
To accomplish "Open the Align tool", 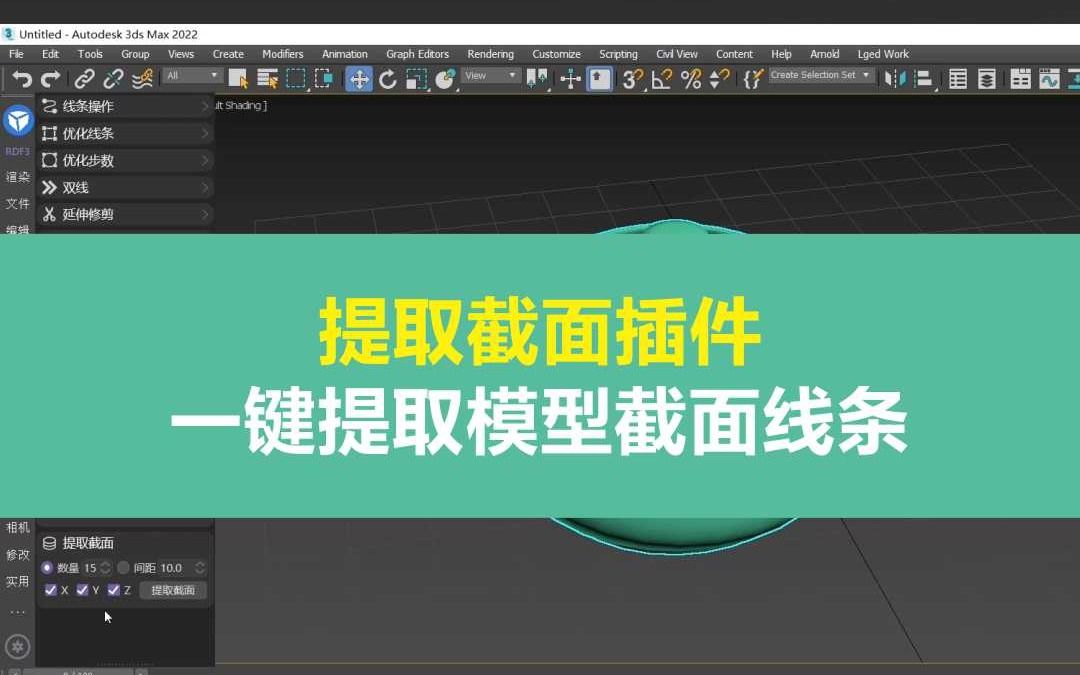I will [920, 78].
